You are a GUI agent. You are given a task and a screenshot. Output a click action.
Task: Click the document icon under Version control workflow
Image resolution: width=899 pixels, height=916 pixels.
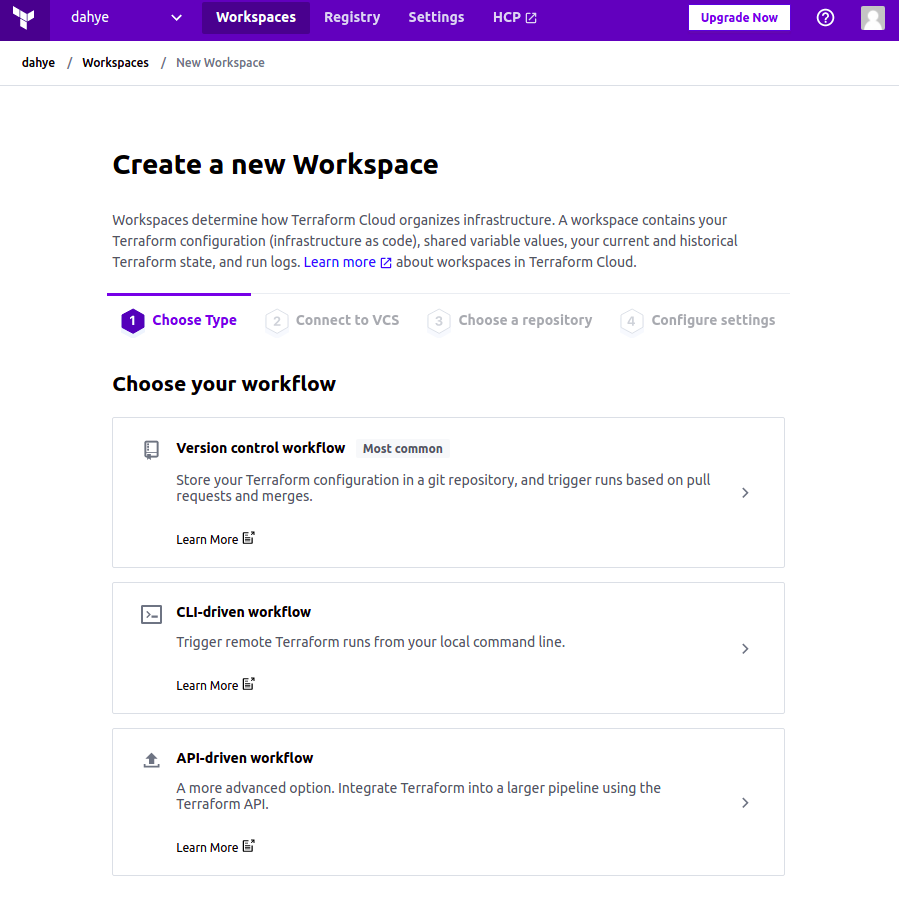249,538
